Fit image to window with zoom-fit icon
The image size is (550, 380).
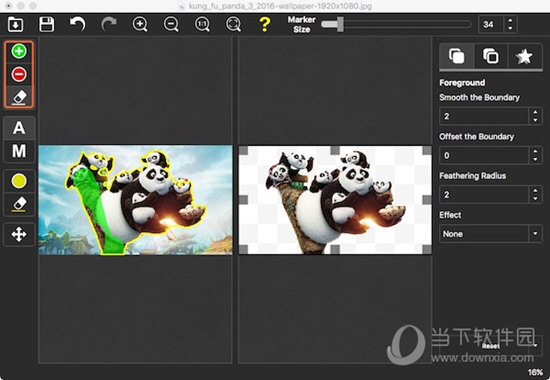coord(234,24)
